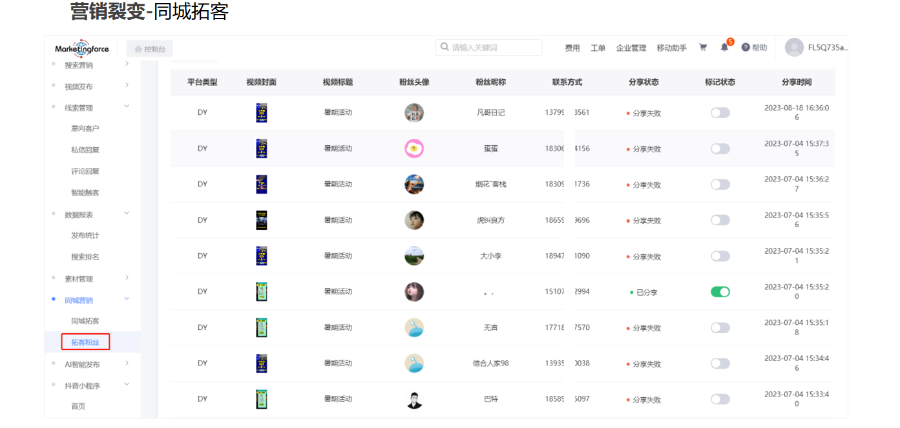Open 移动助手 in the top bar
This screenshot has width=900, height=428.
[x=672, y=48]
